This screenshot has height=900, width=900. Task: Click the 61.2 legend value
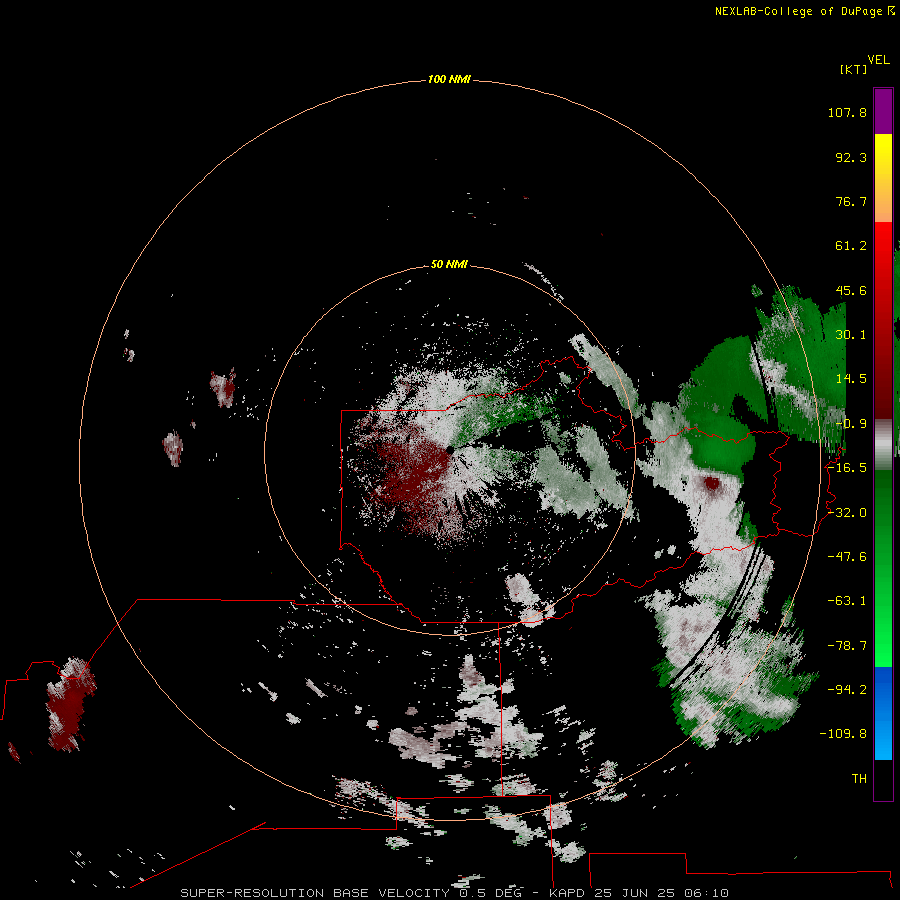click(851, 246)
